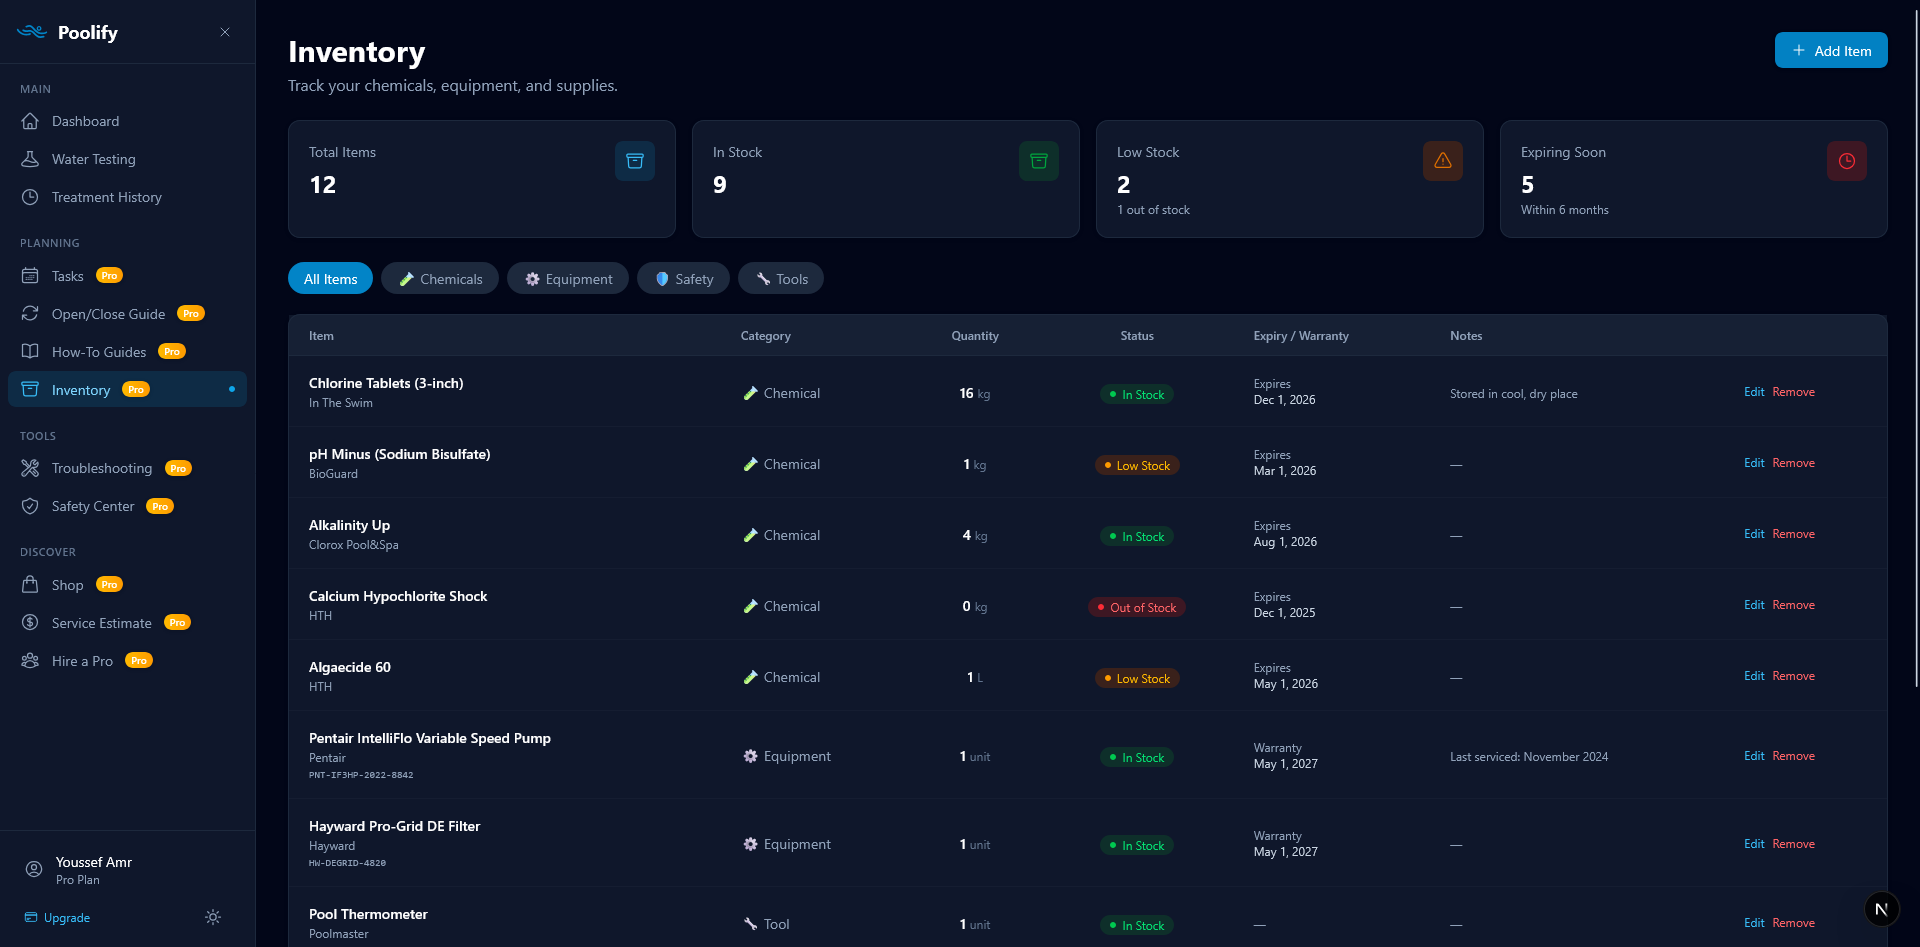The height and width of the screenshot is (947, 1920).
Task: Remove the Pentair IntelliFlo pump item
Action: pyautogui.click(x=1793, y=756)
